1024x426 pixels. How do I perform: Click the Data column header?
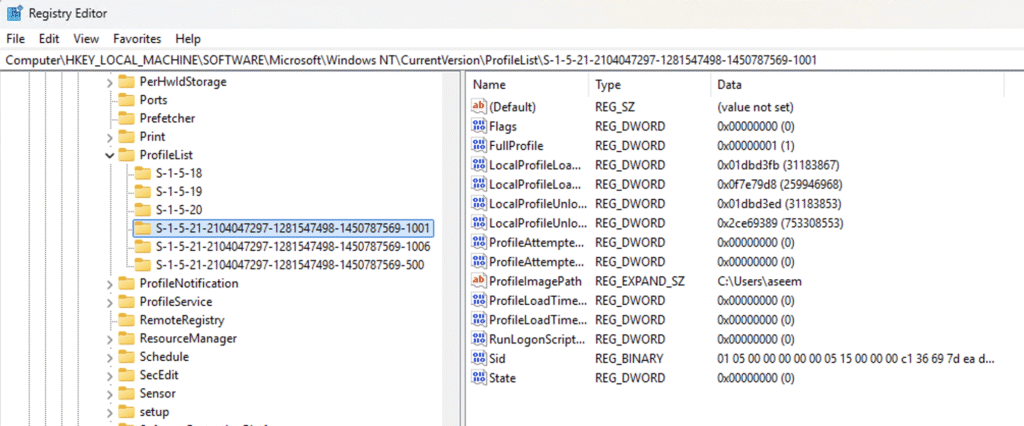coord(730,86)
